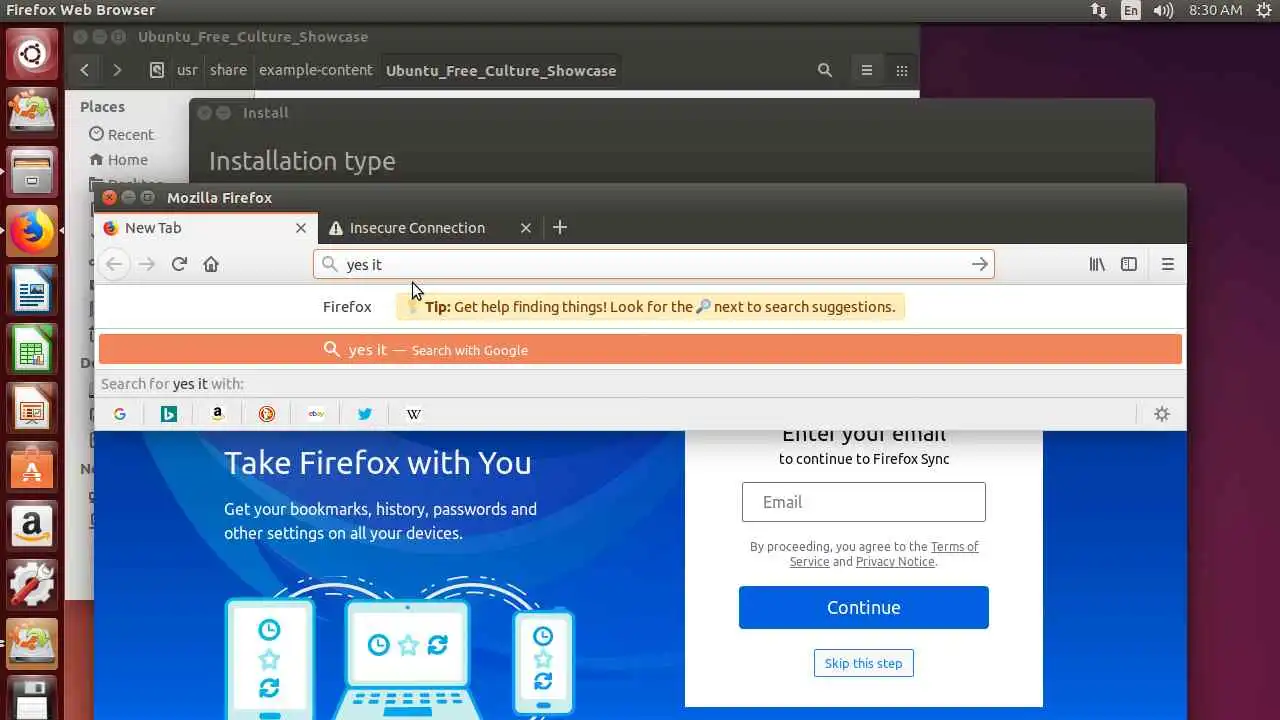
Task: Search with the Twitter one-off icon
Action: 365,414
